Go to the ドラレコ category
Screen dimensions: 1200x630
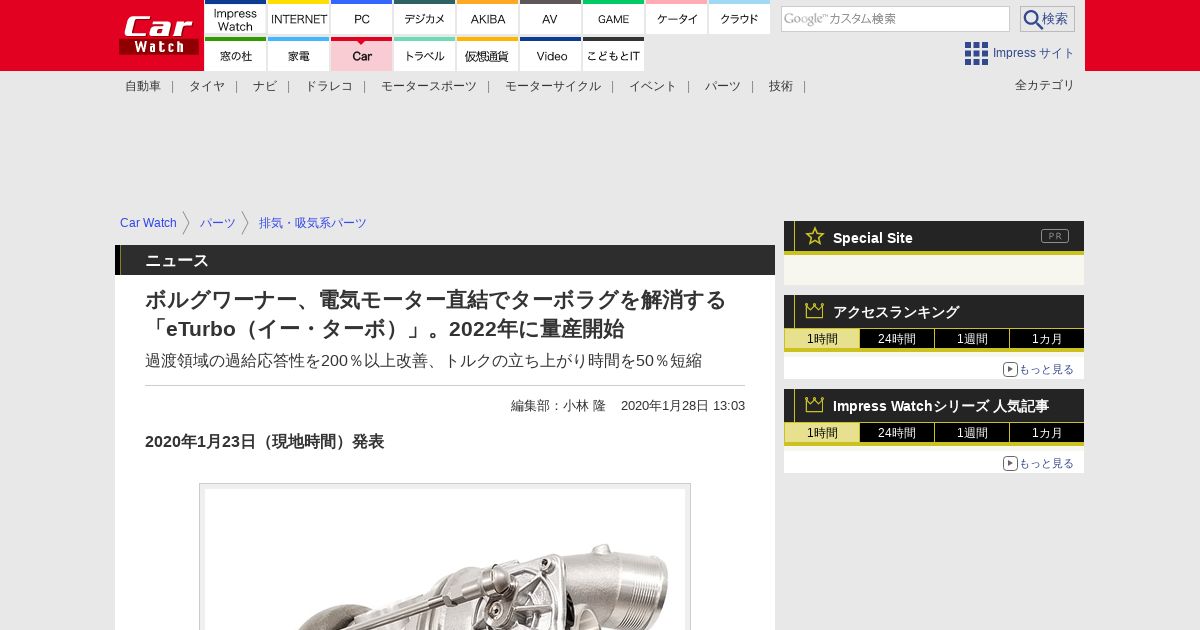329,86
